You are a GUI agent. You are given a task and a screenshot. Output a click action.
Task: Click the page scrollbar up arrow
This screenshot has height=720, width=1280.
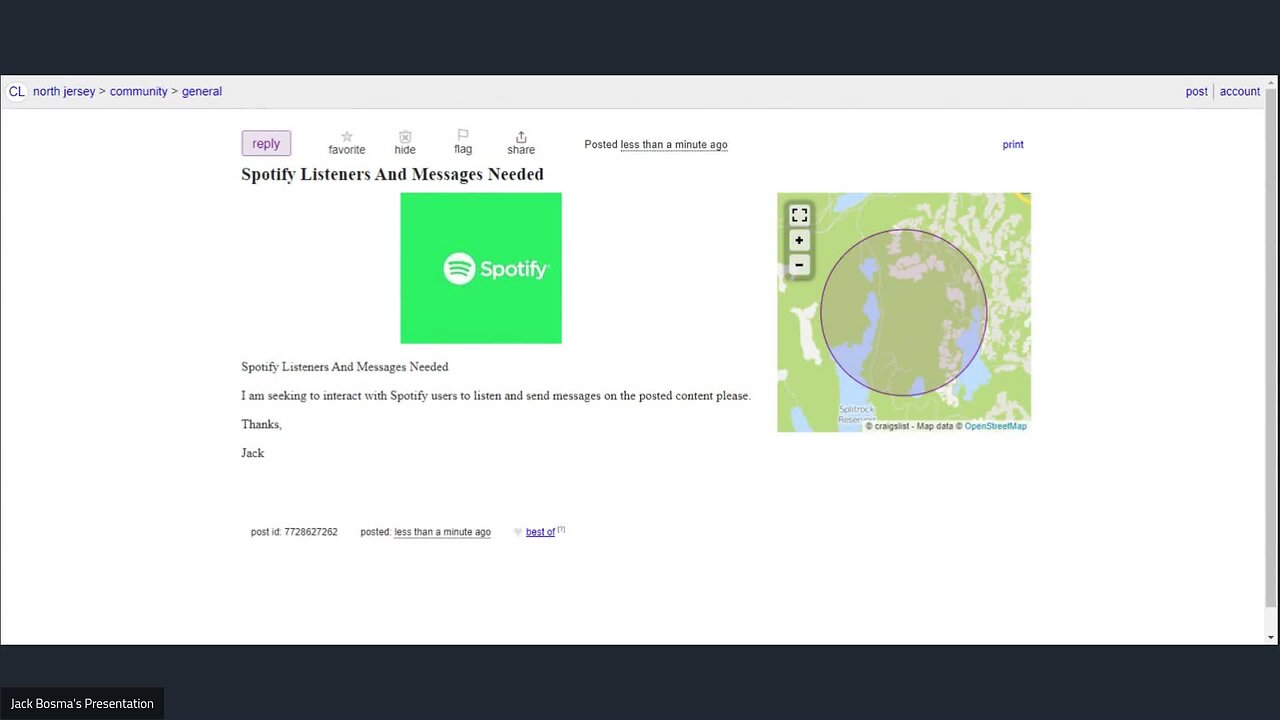tap(1271, 82)
